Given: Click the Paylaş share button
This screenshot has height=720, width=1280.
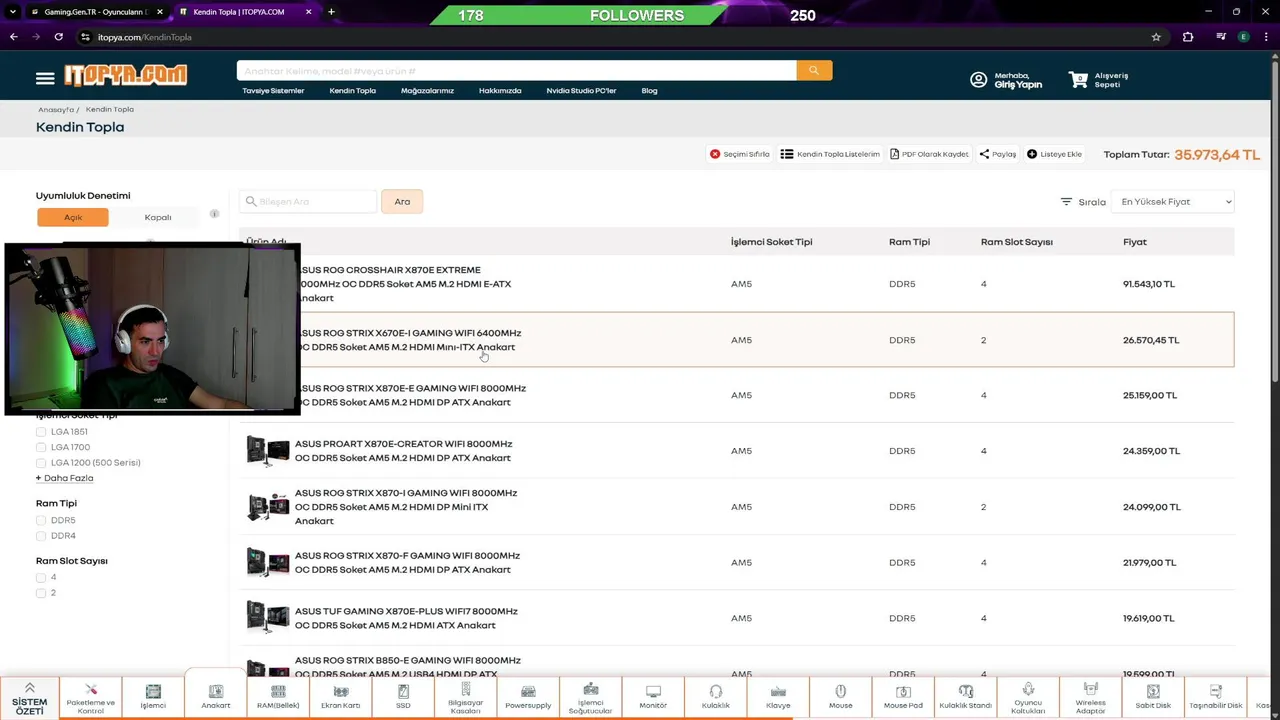Looking at the screenshot, I should coord(997,154).
